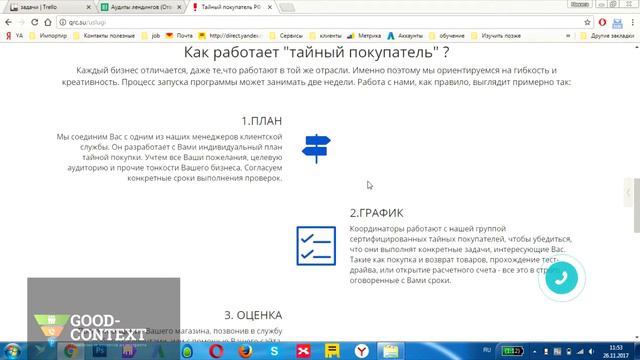The width and height of the screenshot is (640, 360).
Task: Click the volume icon in system tray
Action: tap(591, 351)
